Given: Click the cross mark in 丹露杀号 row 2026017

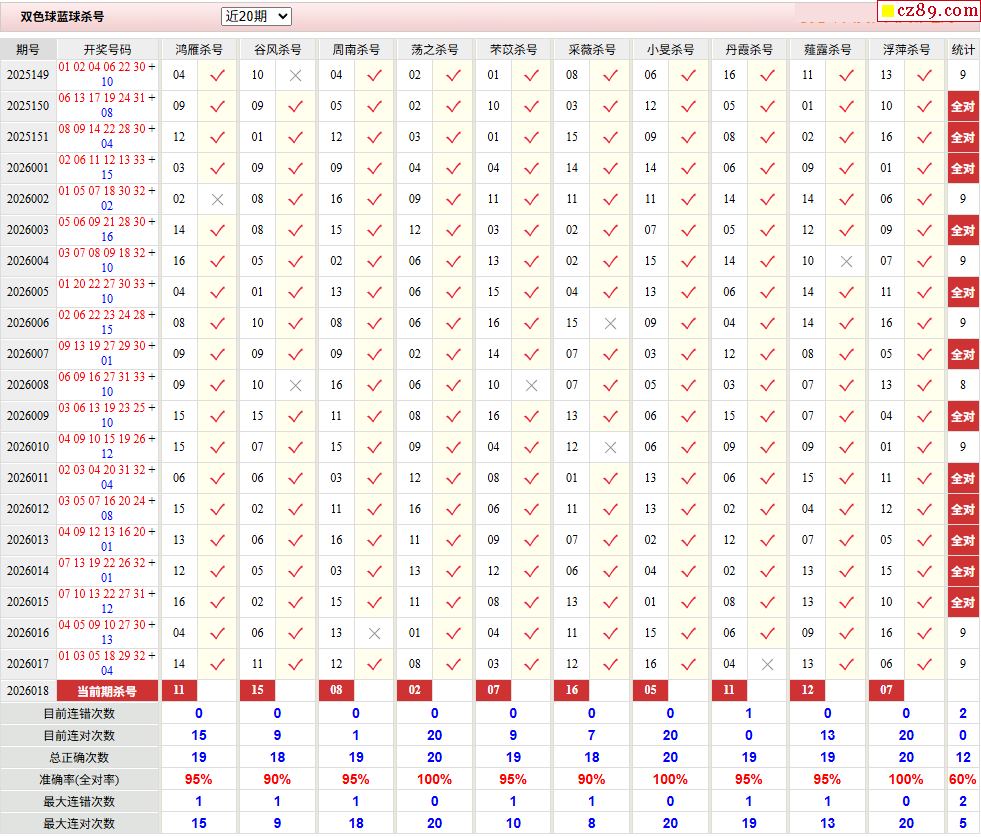Looking at the screenshot, I should [x=767, y=664].
